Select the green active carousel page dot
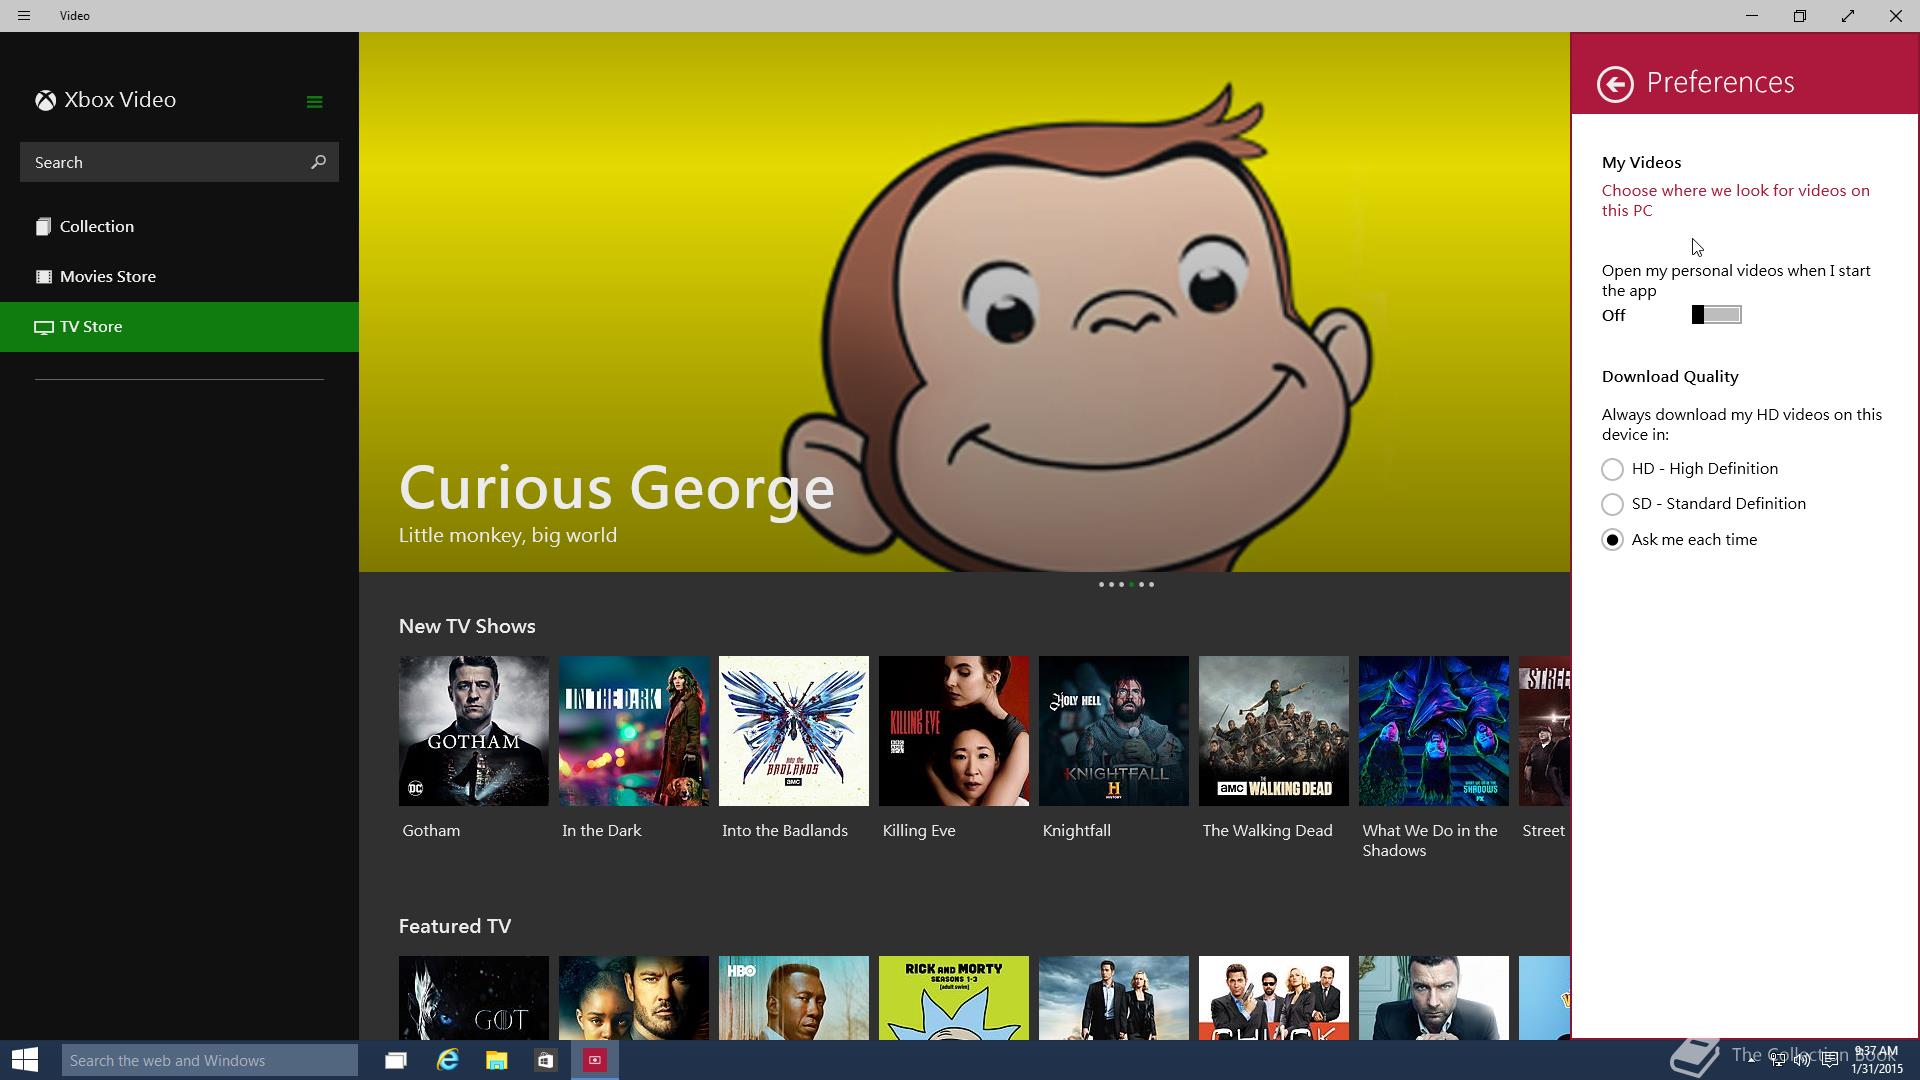 click(1131, 585)
